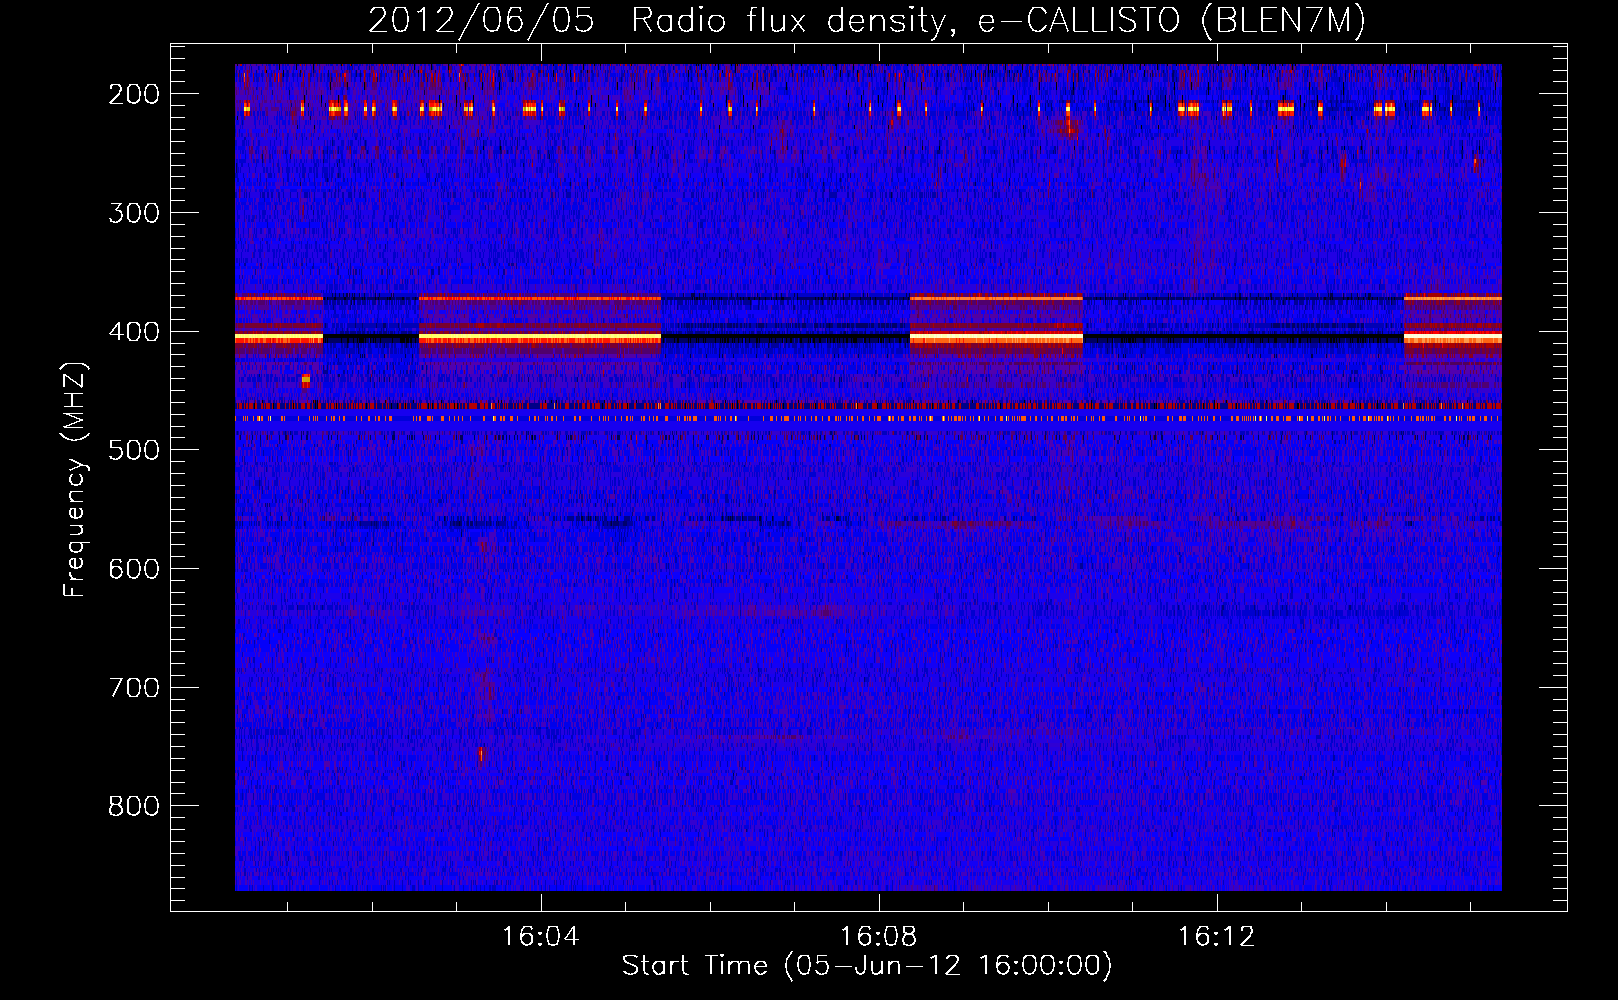Click the e-CALLISTO (BLEN7M) station label
Image resolution: width=1618 pixels, height=1000 pixels.
(x=1172, y=20)
